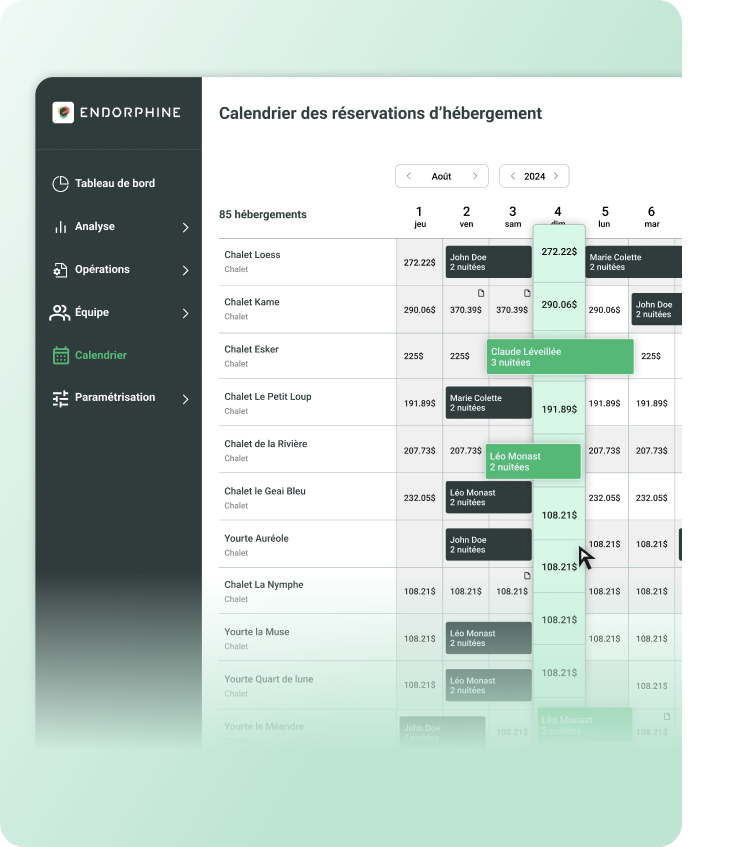The height and width of the screenshot is (847, 730).
Task: Open Léo Monast booking on Yourte Quart de lune
Action: pos(488,685)
